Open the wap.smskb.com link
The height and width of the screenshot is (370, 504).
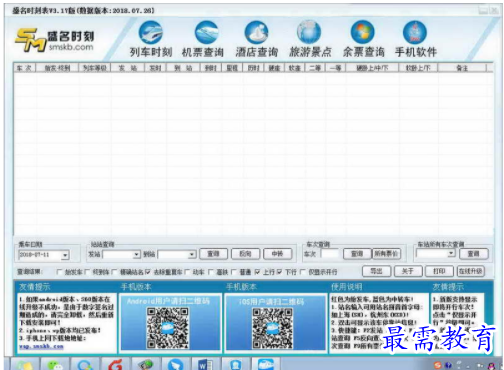coord(41,346)
